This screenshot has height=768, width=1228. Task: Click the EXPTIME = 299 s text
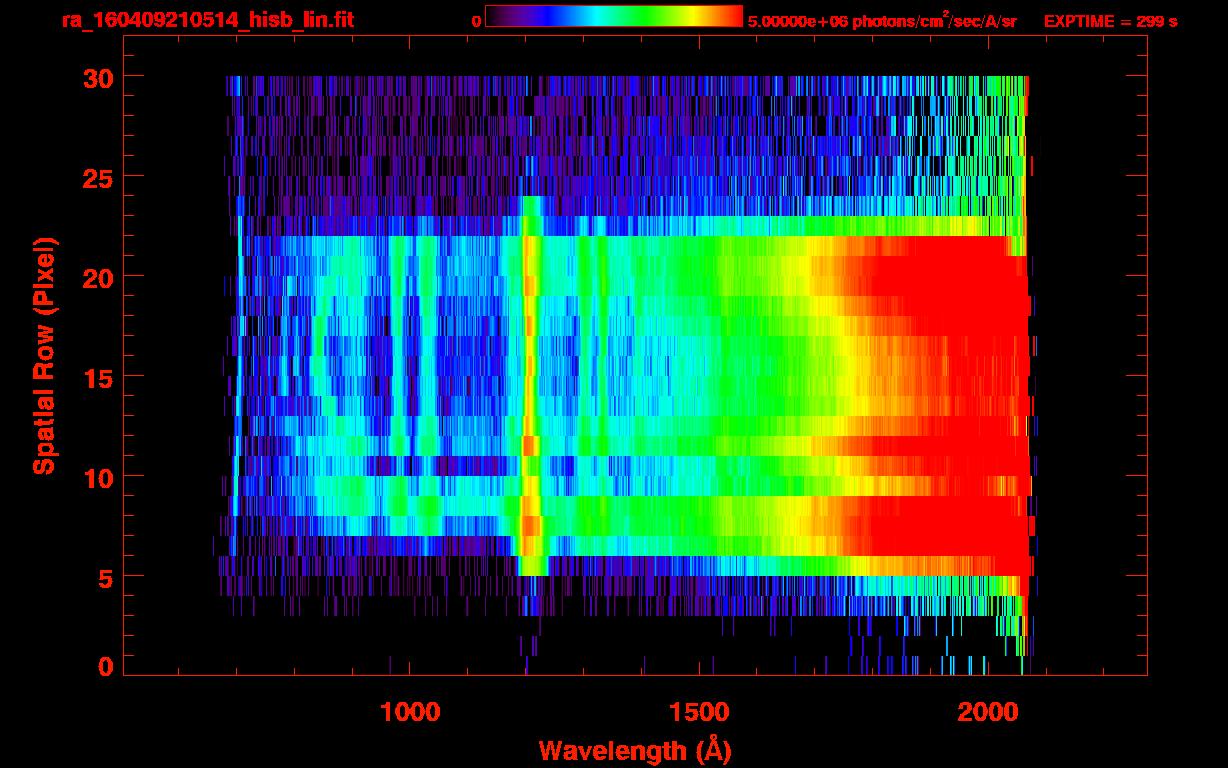pyautogui.click(x=1110, y=21)
